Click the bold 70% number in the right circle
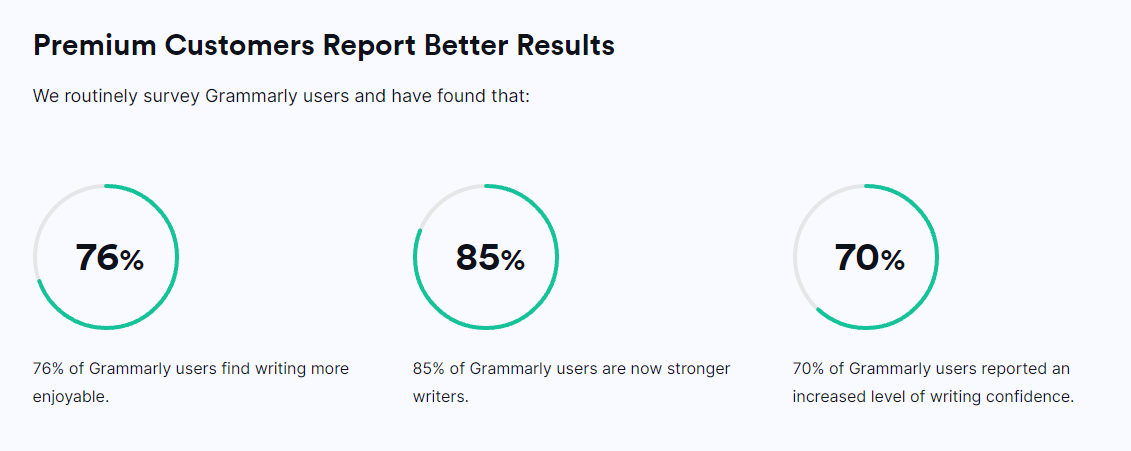The width and height of the screenshot is (1131, 451). point(869,258)
